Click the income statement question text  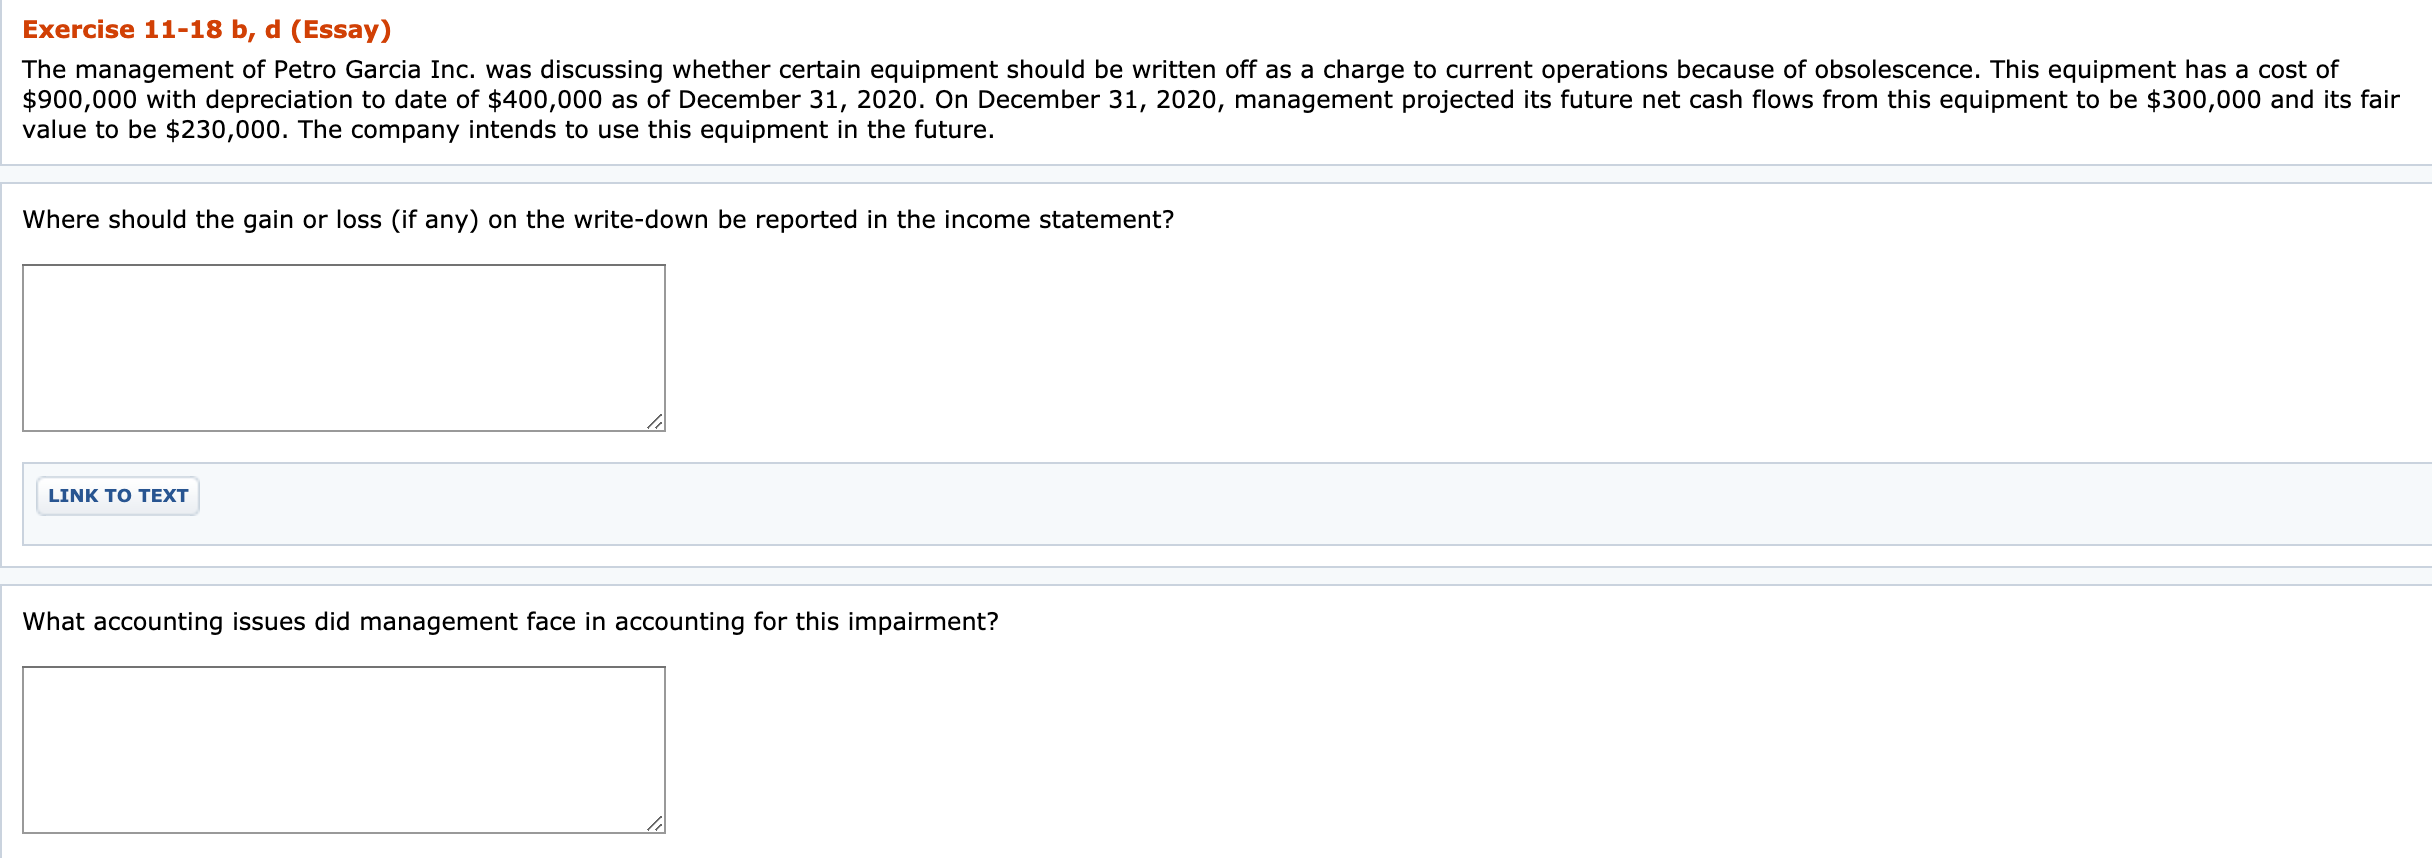click(x=598, y=218)
